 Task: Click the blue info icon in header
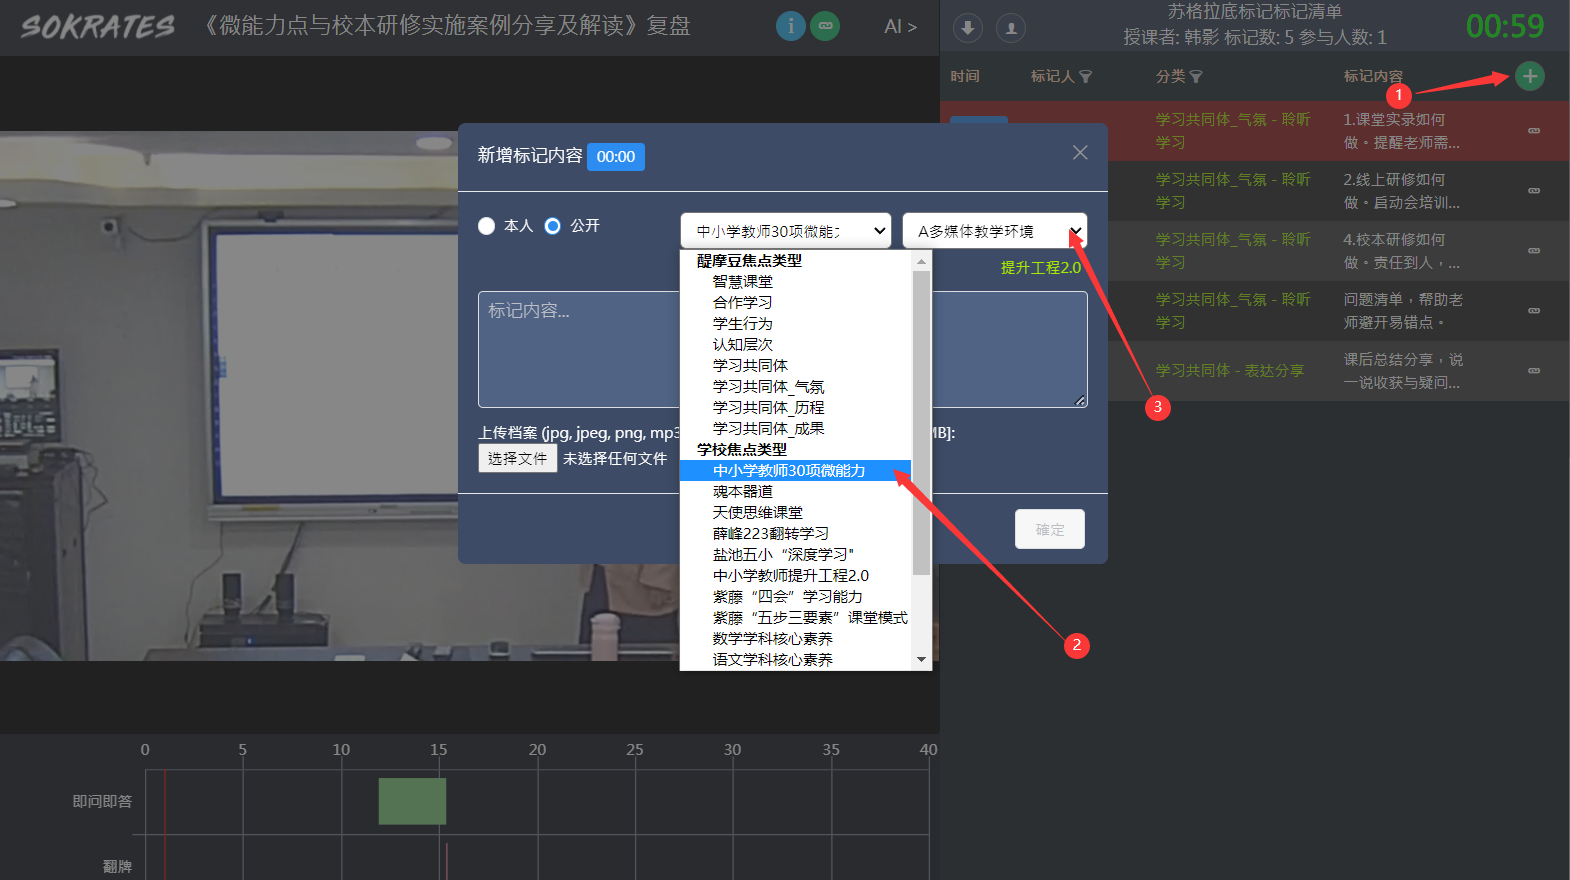[x=790, y=26]
